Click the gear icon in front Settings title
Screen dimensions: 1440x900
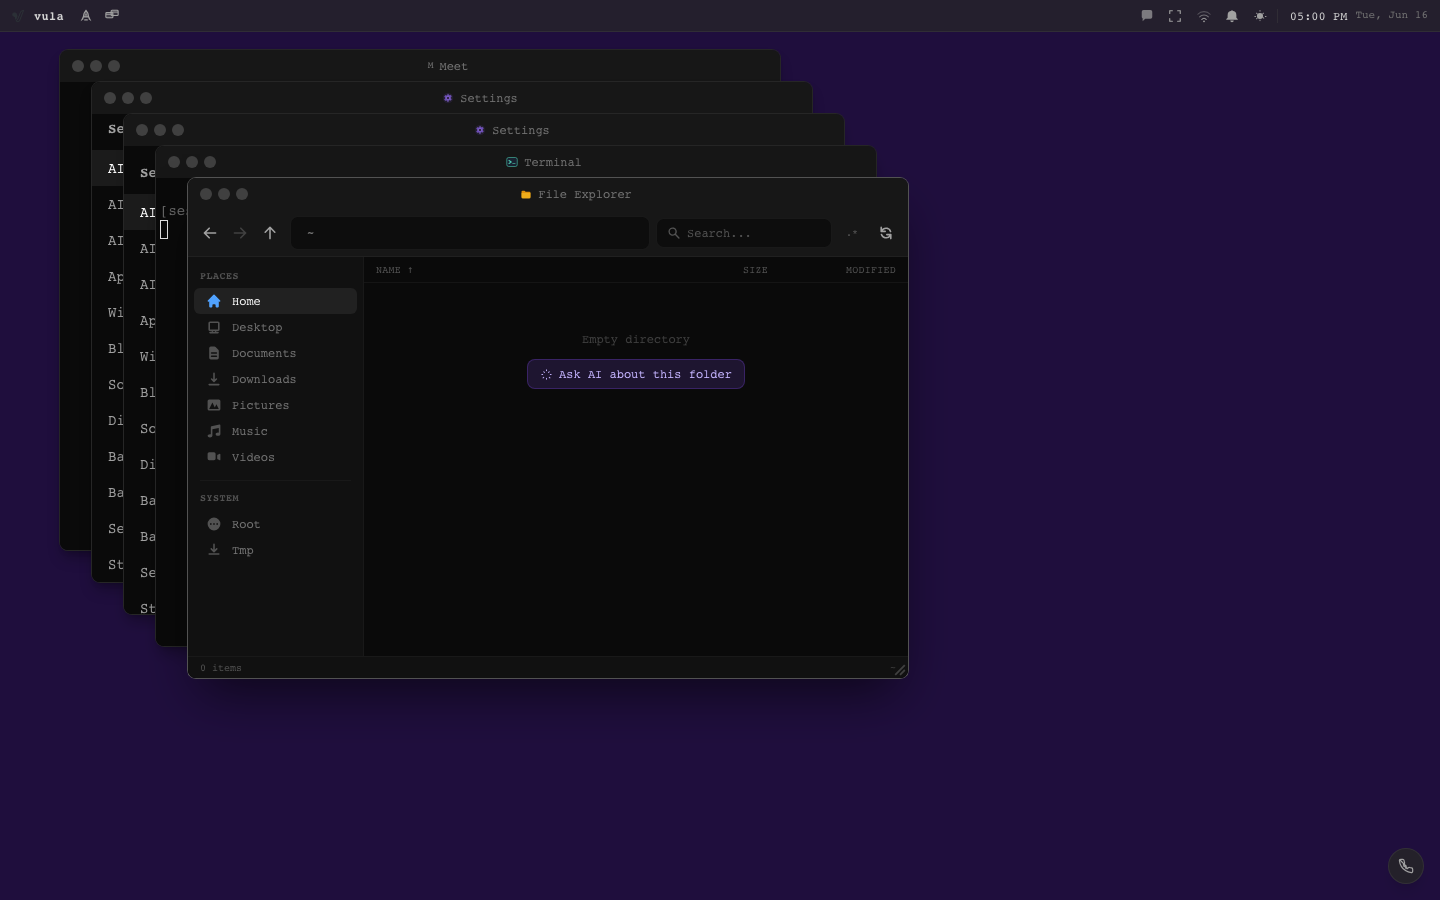(480, 130)
